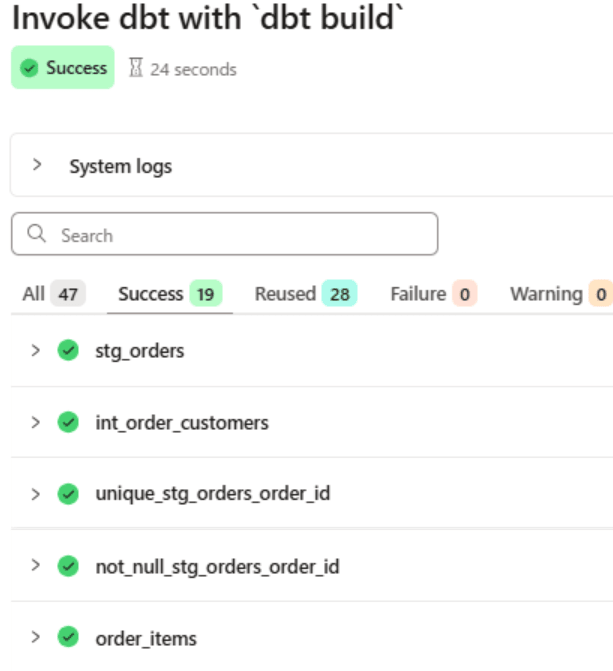
Task: Click the hourglass duration icon
Action: pyautogui.click(x=136, y=68)
